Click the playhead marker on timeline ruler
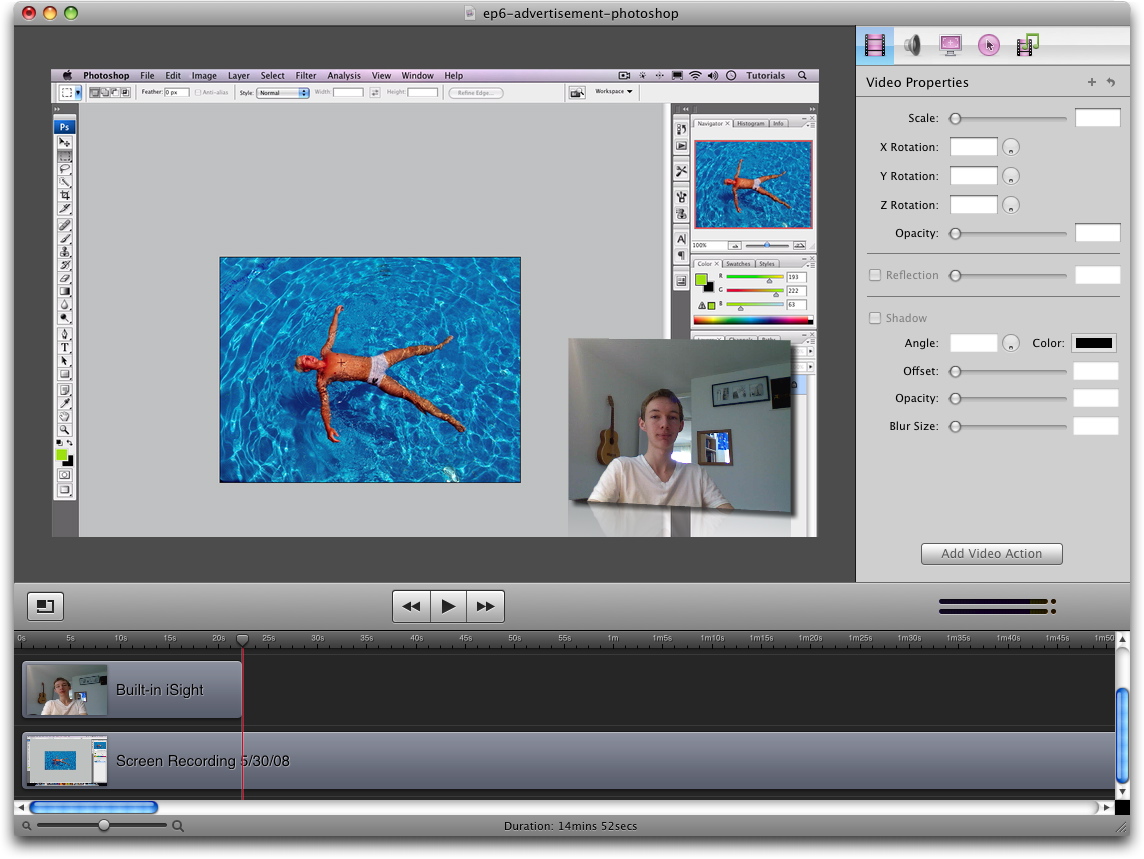Screen dimensions: 1144x859 pos(242,639)
